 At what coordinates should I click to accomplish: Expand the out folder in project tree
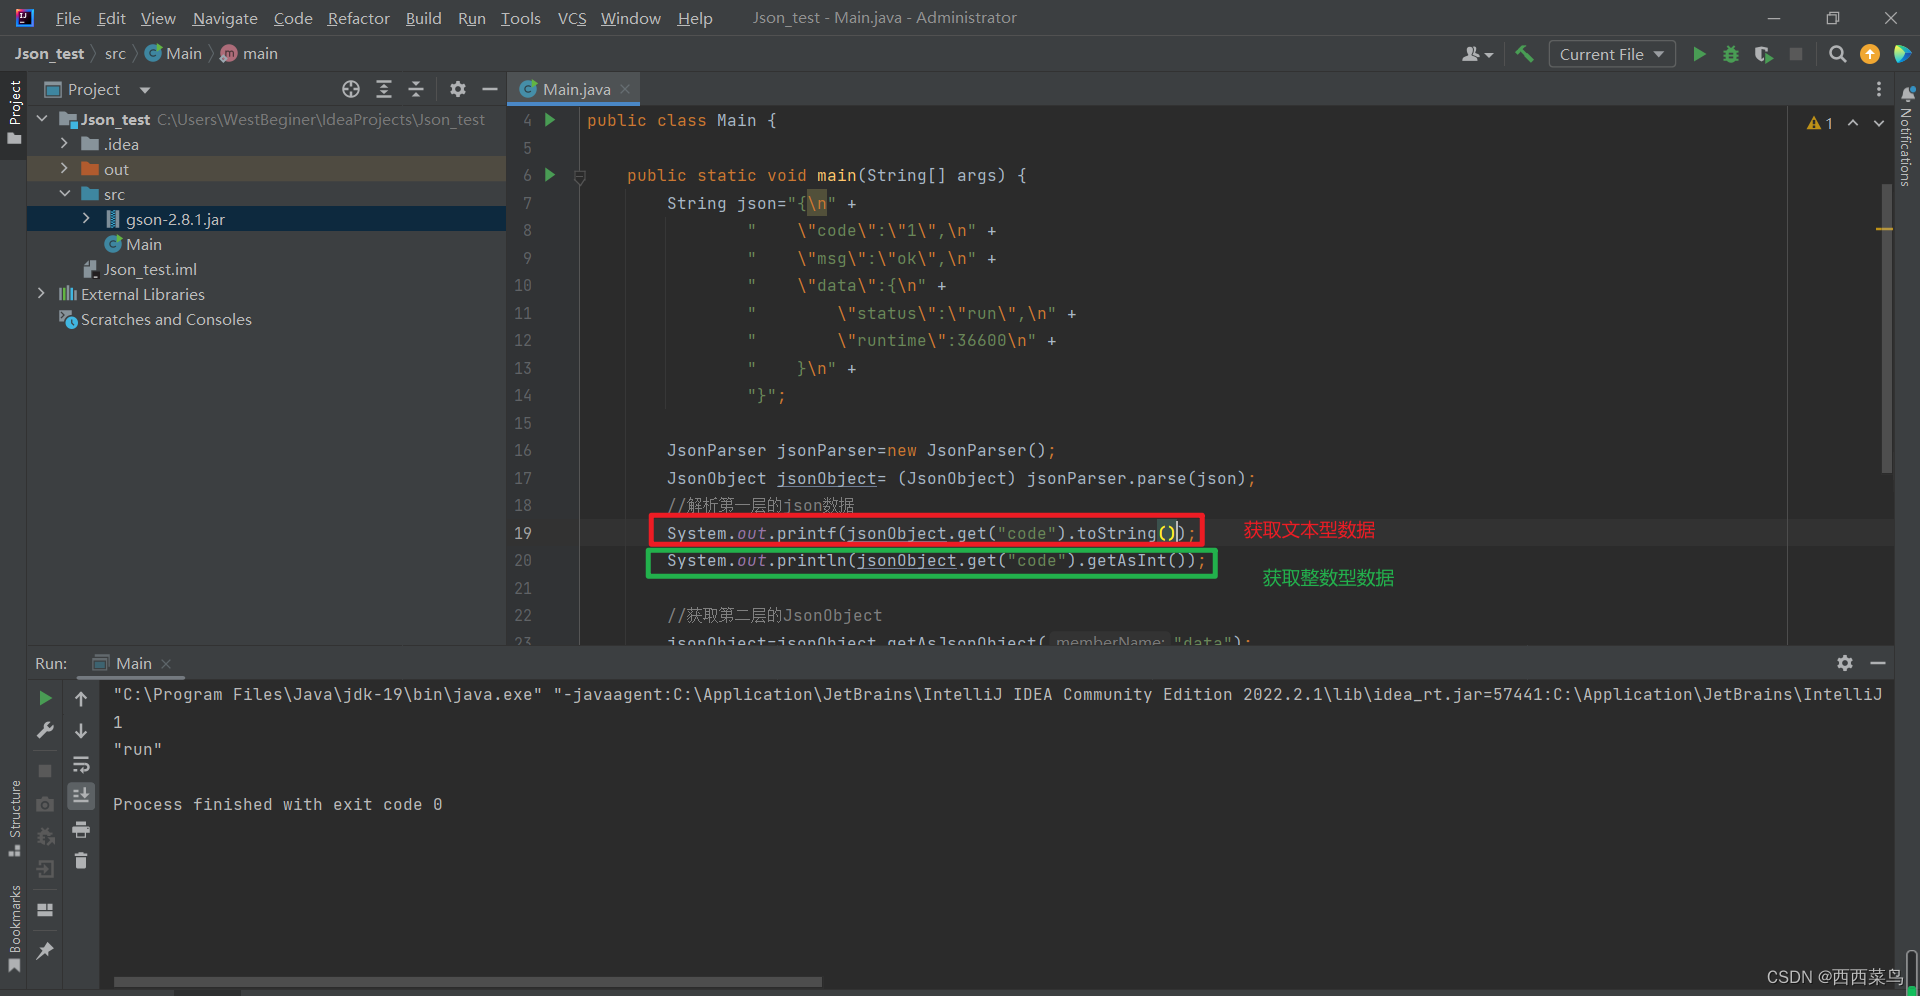(64, 169)
